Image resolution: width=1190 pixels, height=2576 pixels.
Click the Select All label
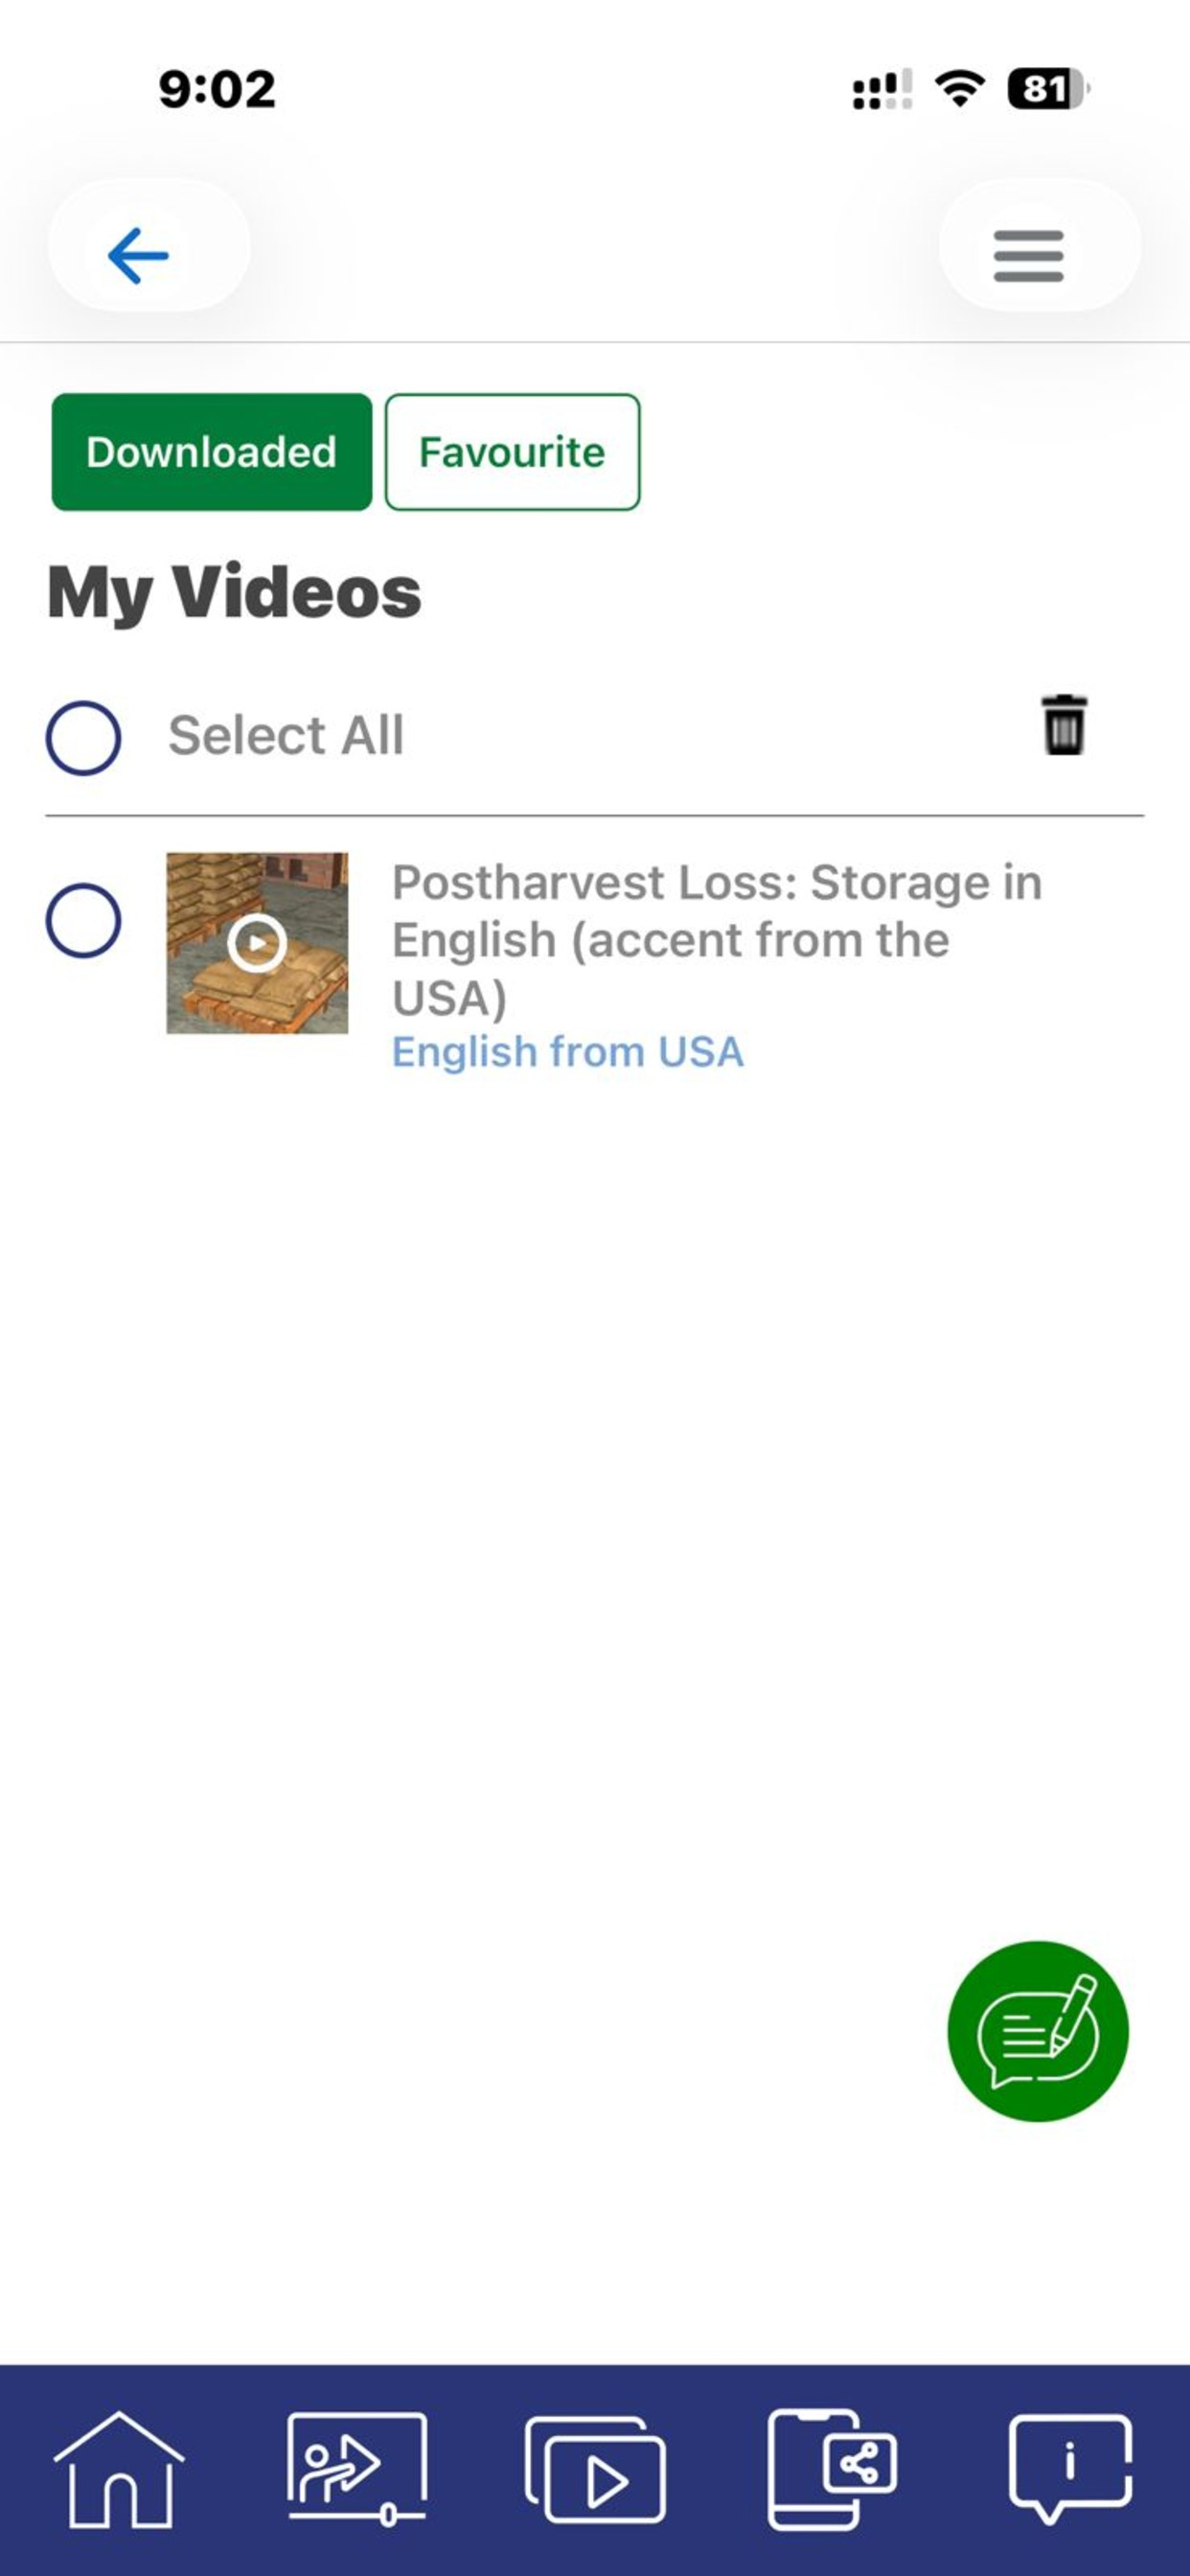[286, 736]
